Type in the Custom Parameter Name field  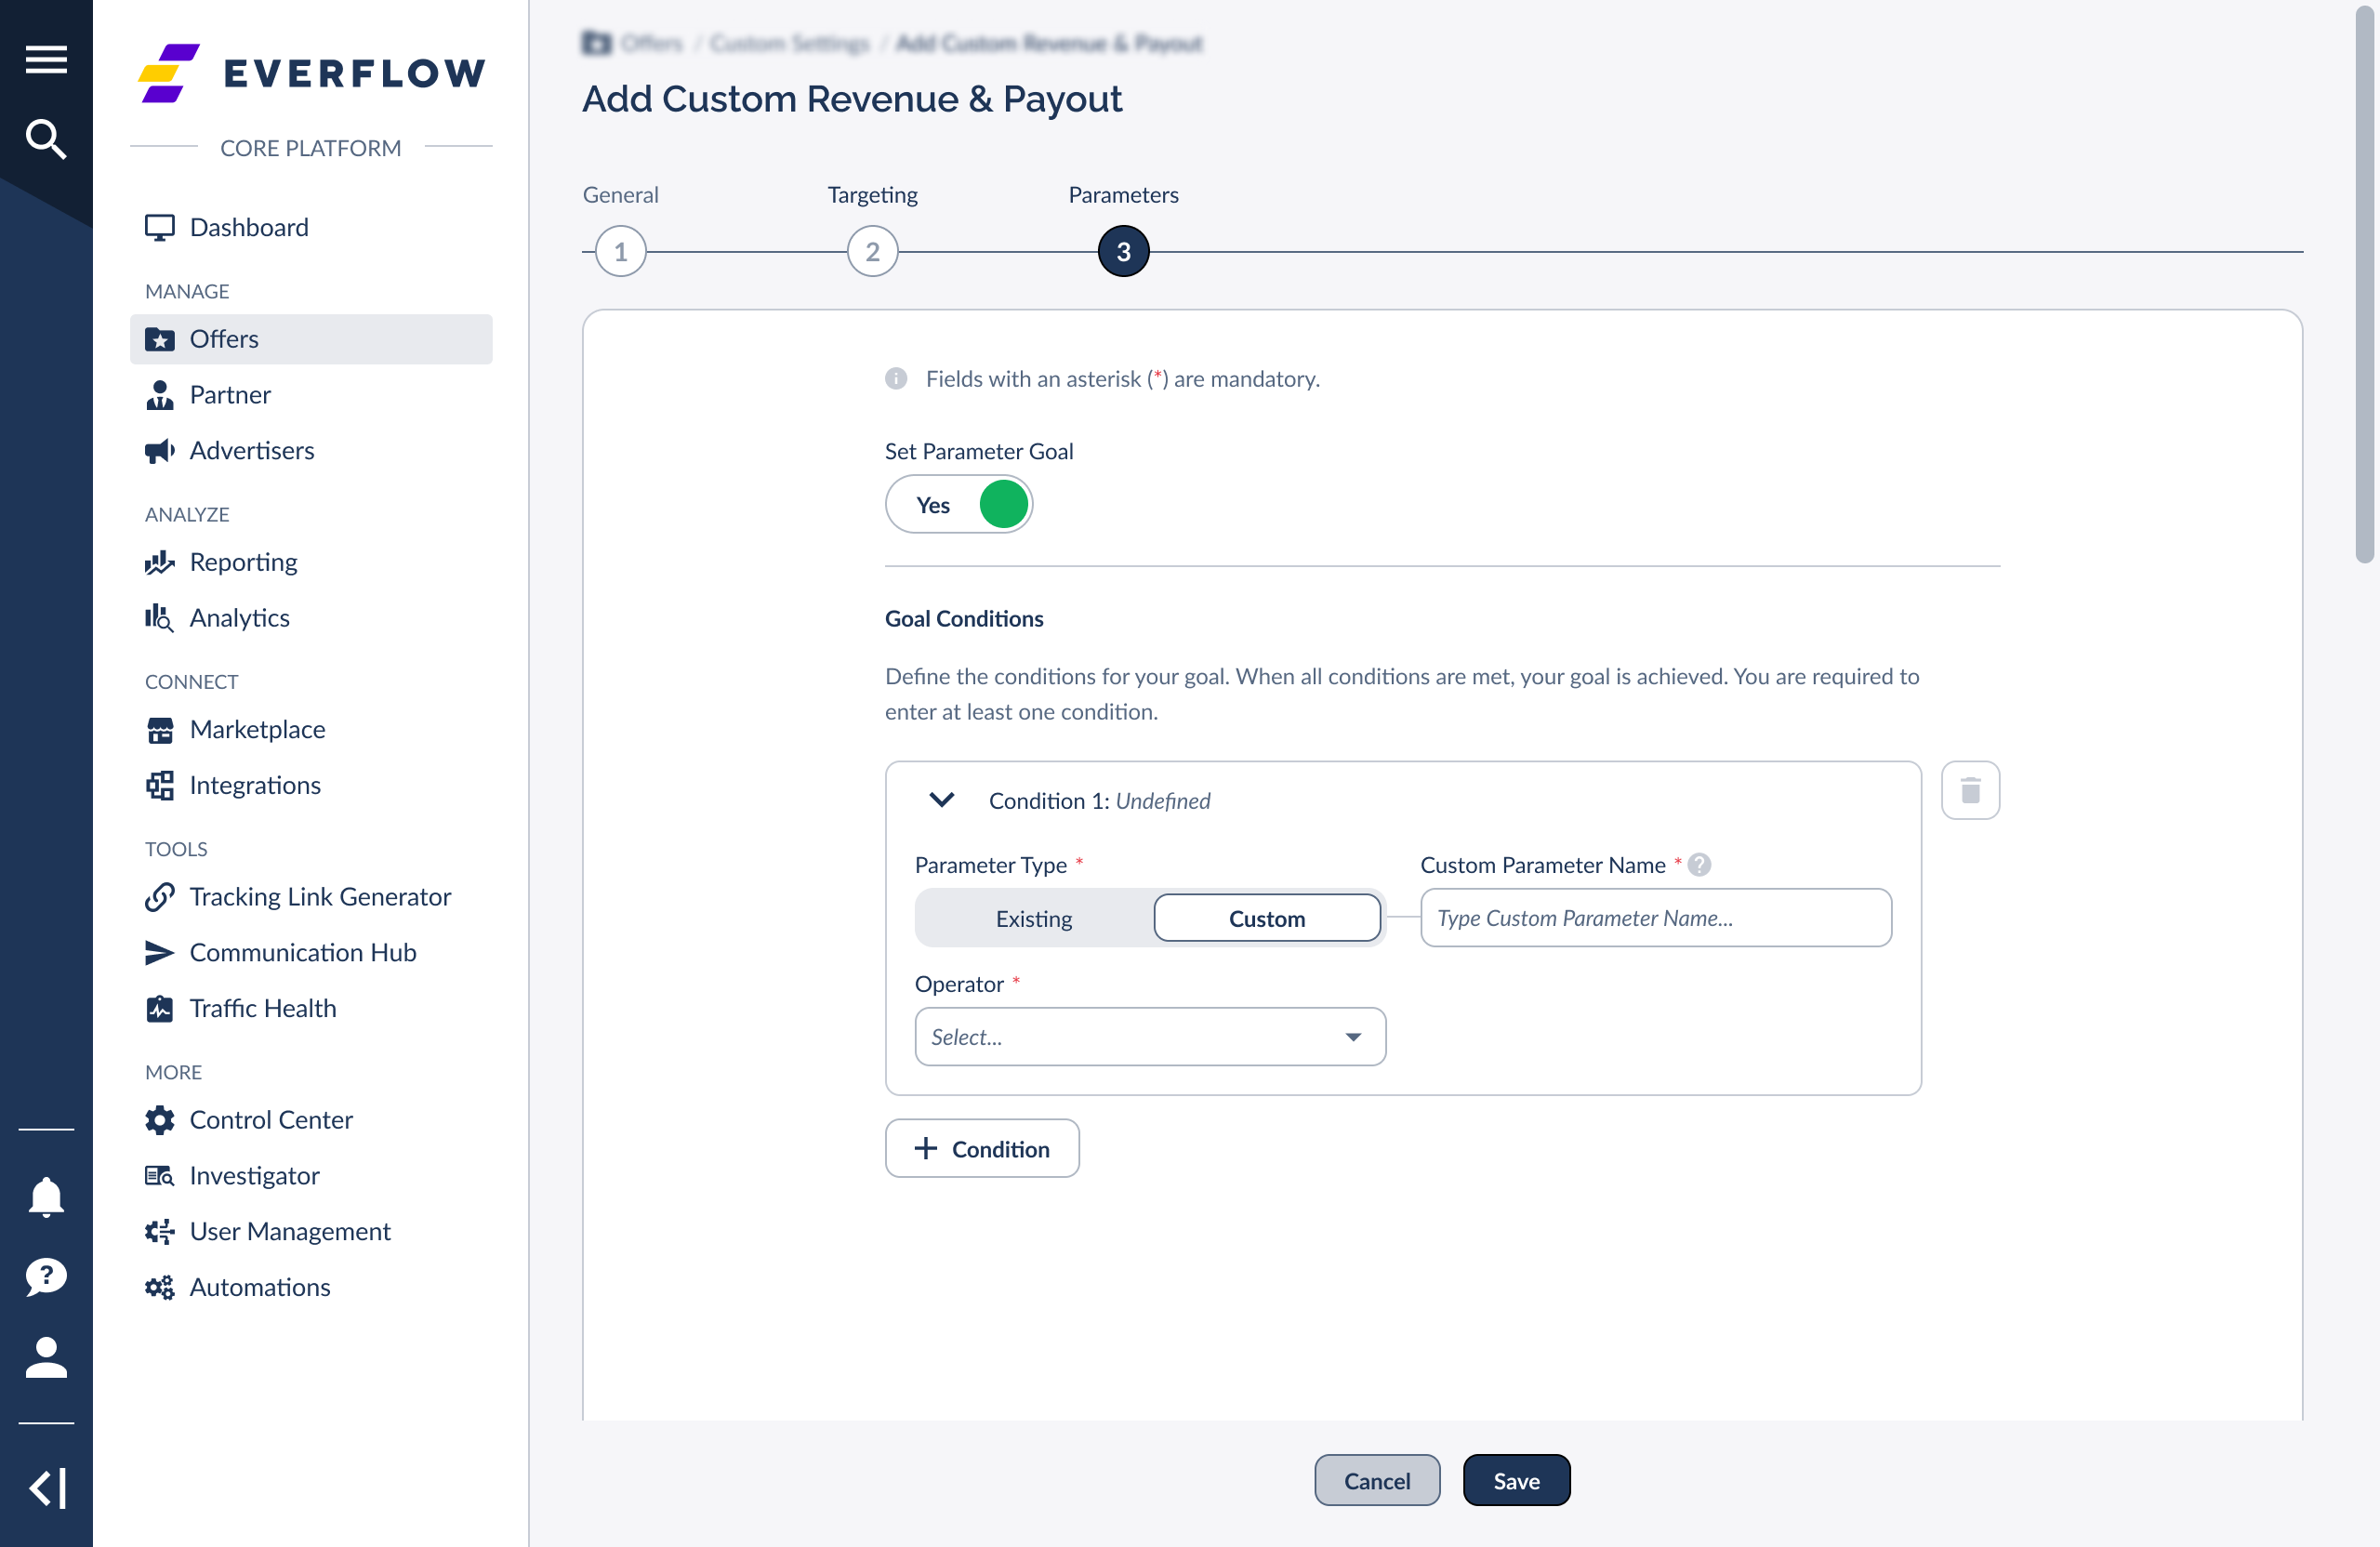(1655, 918)
